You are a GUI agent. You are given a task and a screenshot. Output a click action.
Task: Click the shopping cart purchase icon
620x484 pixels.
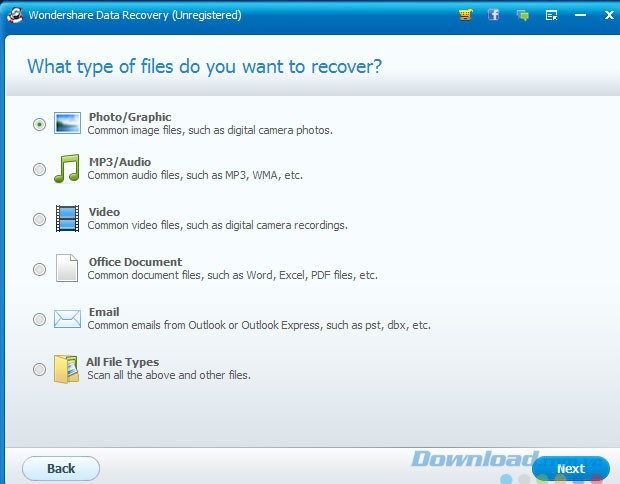coord(465,15)
